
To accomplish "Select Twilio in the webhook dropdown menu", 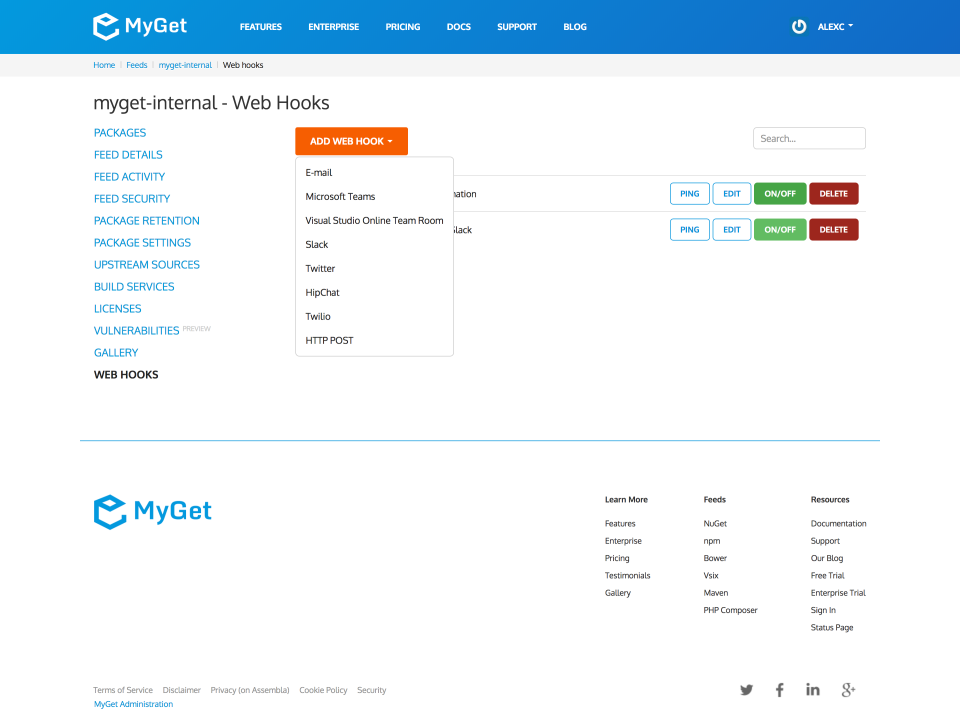I will [x=318, y=316].
